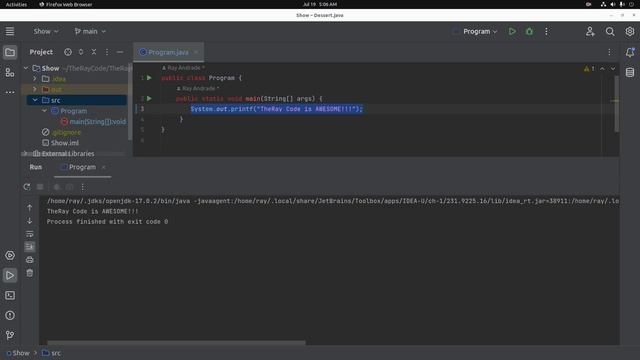This screenshot has width=640, height=360.
Task: Click Show breadcrumb in status bar
Action: coord(18,353)
